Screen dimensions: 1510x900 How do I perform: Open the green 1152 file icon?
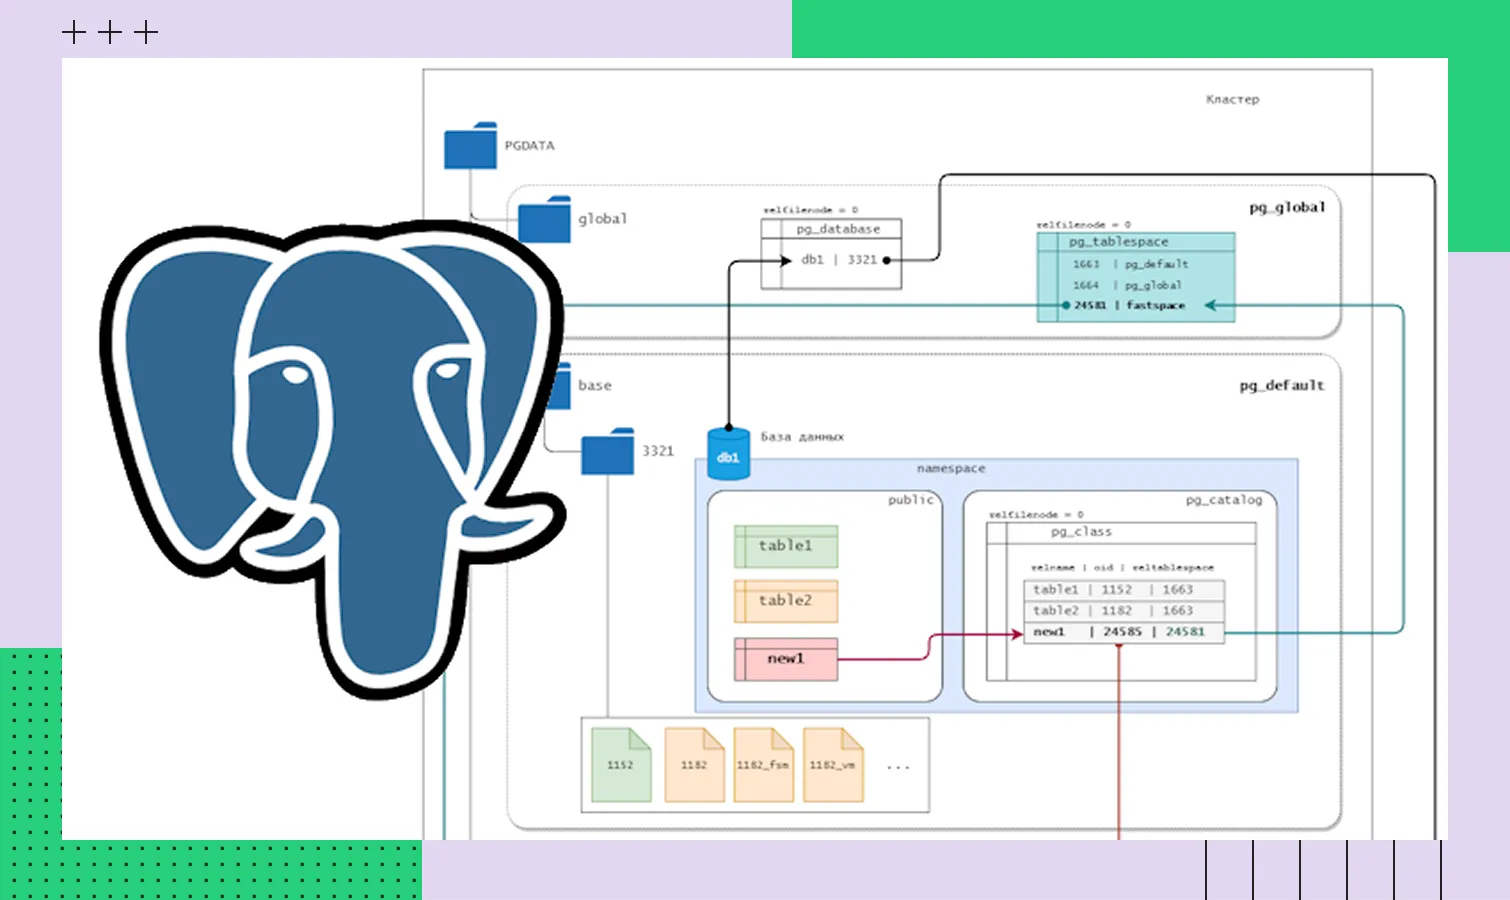coord(620,765)
